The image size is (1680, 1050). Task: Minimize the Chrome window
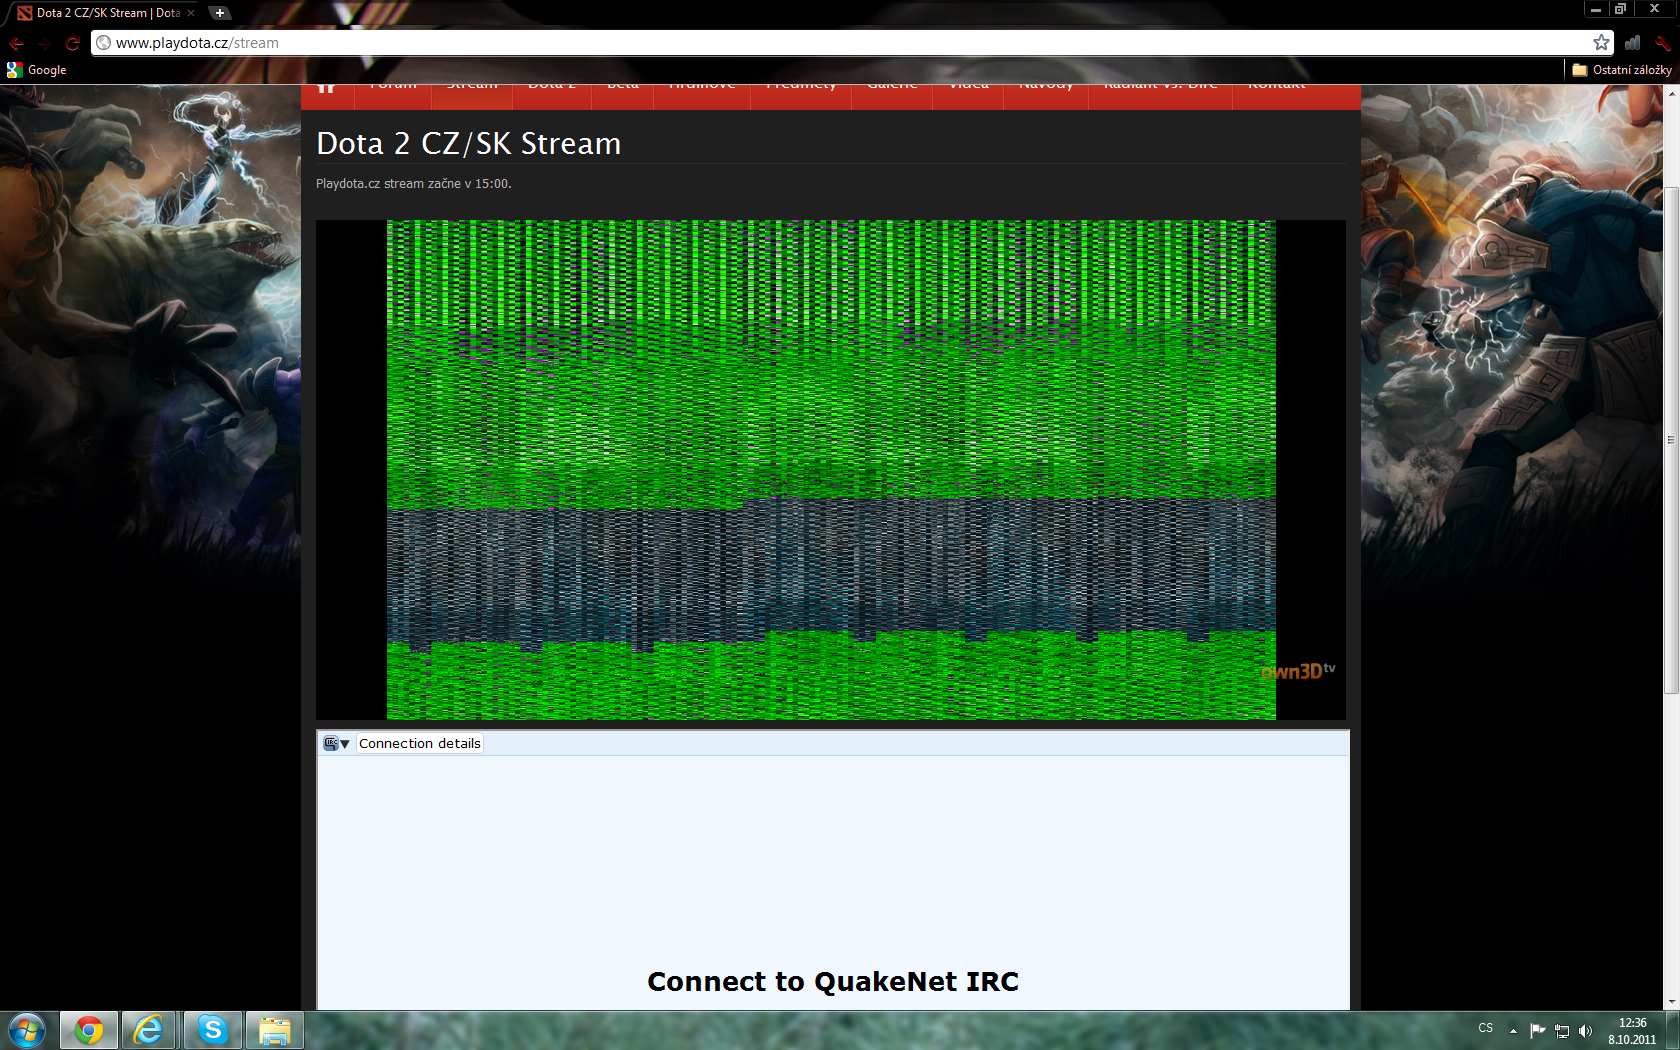[1595, 9]
